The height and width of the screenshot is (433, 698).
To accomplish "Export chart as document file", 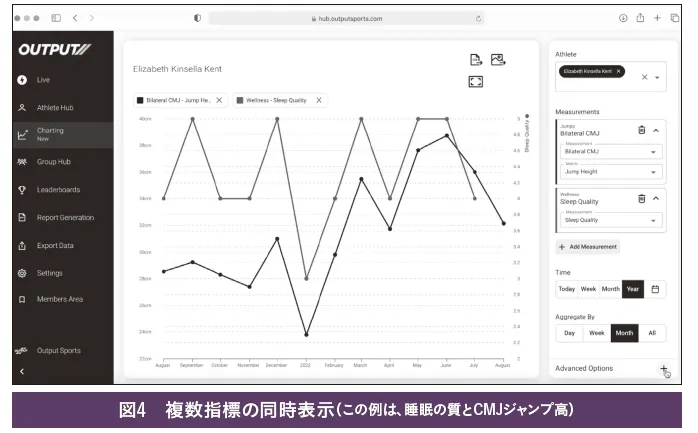I will click(476, 60).
